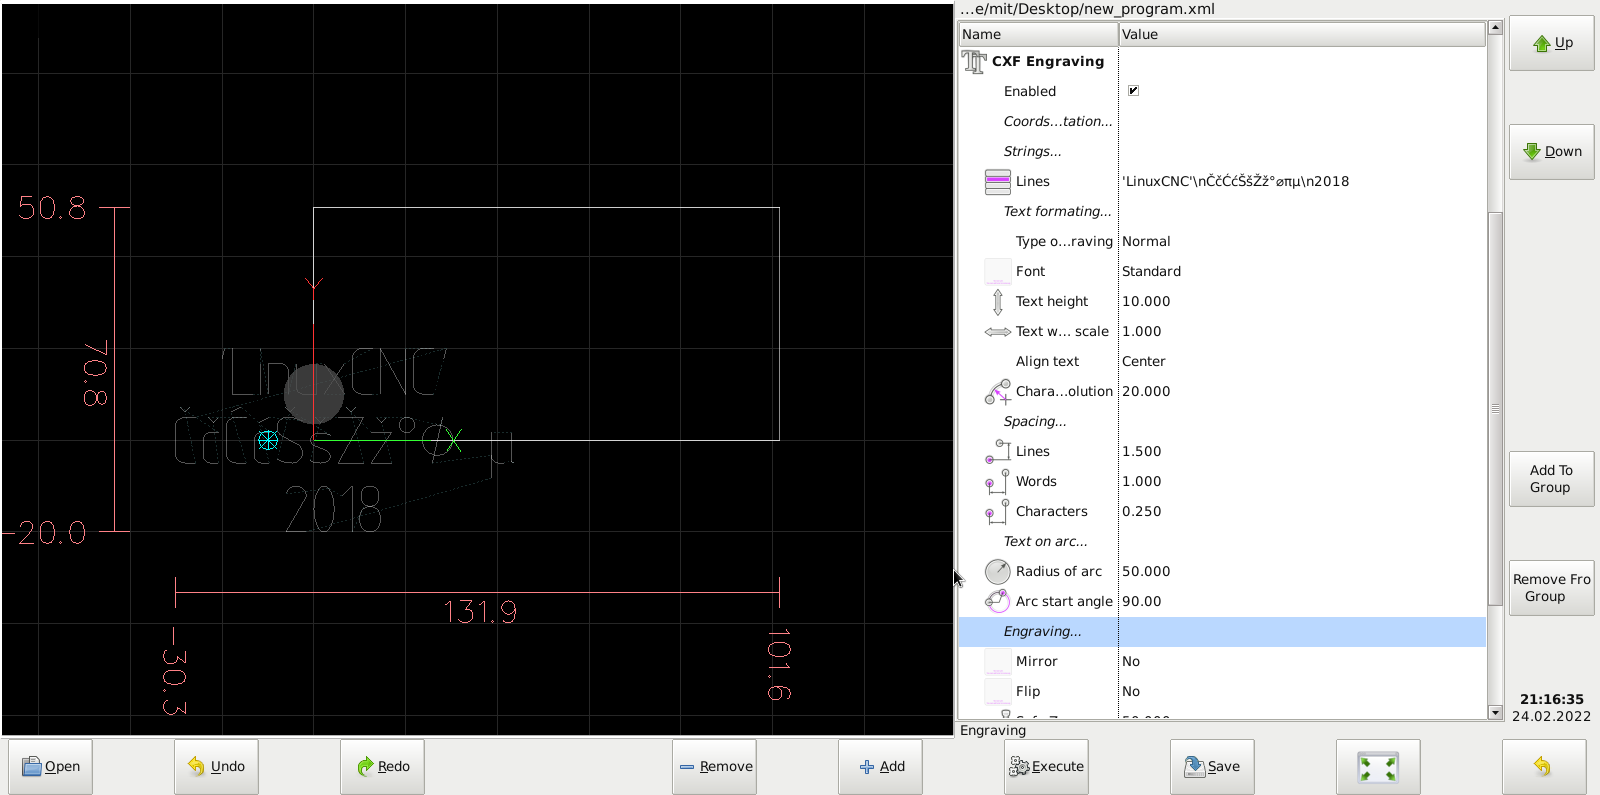The image size is (1600, 795).
Task: Click the Mirror row icon
Action: pyautogui.click(x=997, y=661)
